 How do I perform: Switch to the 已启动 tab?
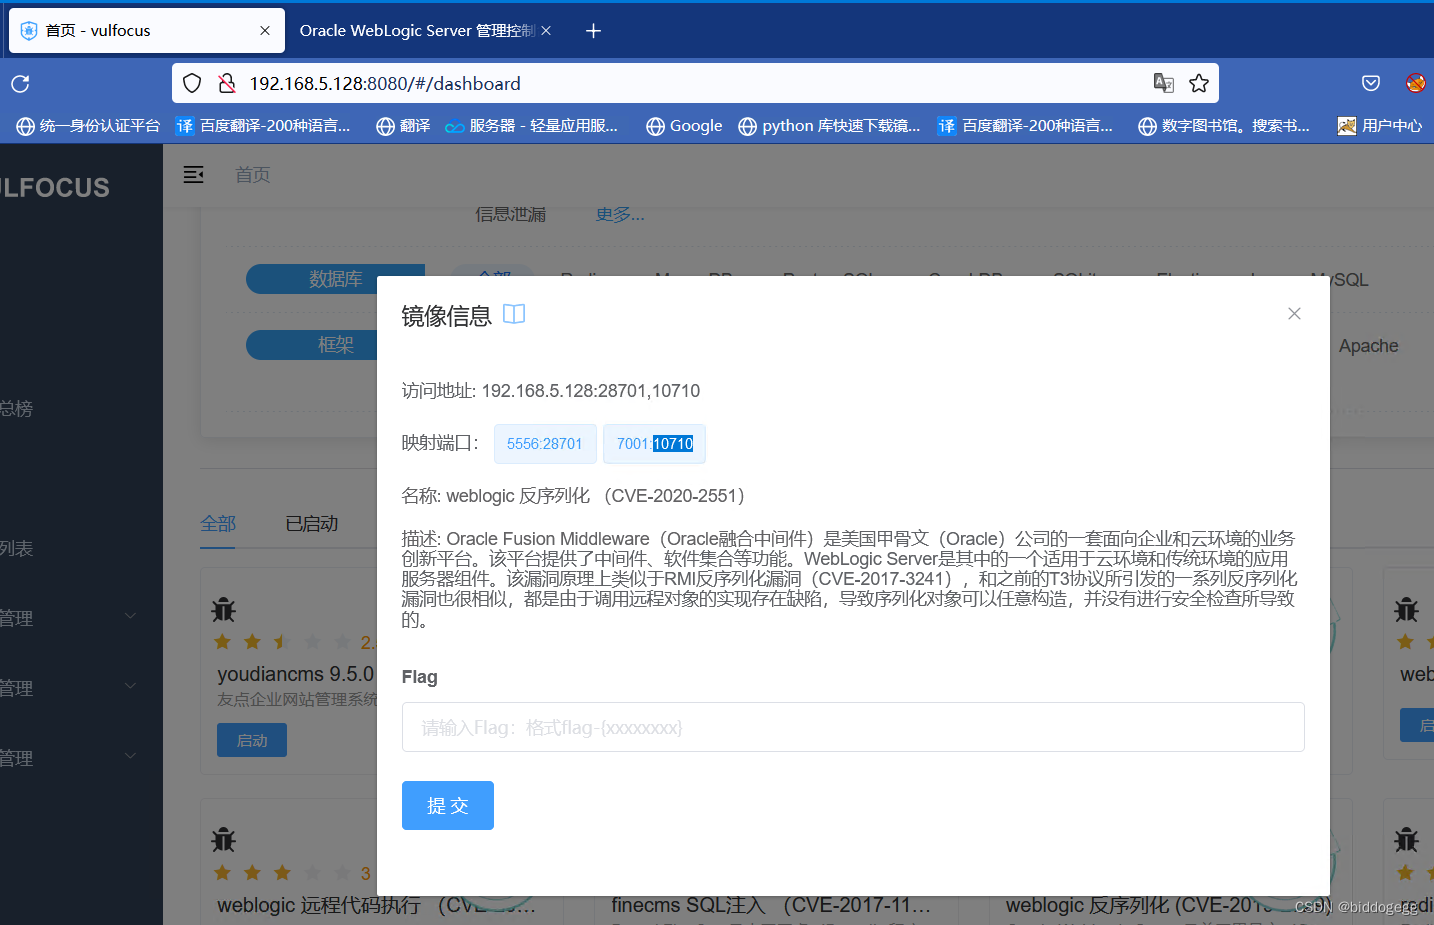point(312,523)
